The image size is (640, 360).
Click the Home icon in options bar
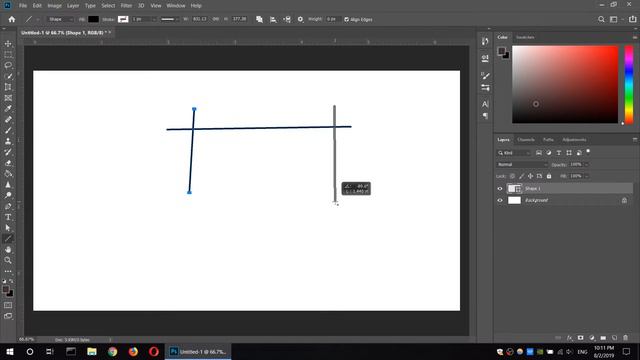click(11, 19)
